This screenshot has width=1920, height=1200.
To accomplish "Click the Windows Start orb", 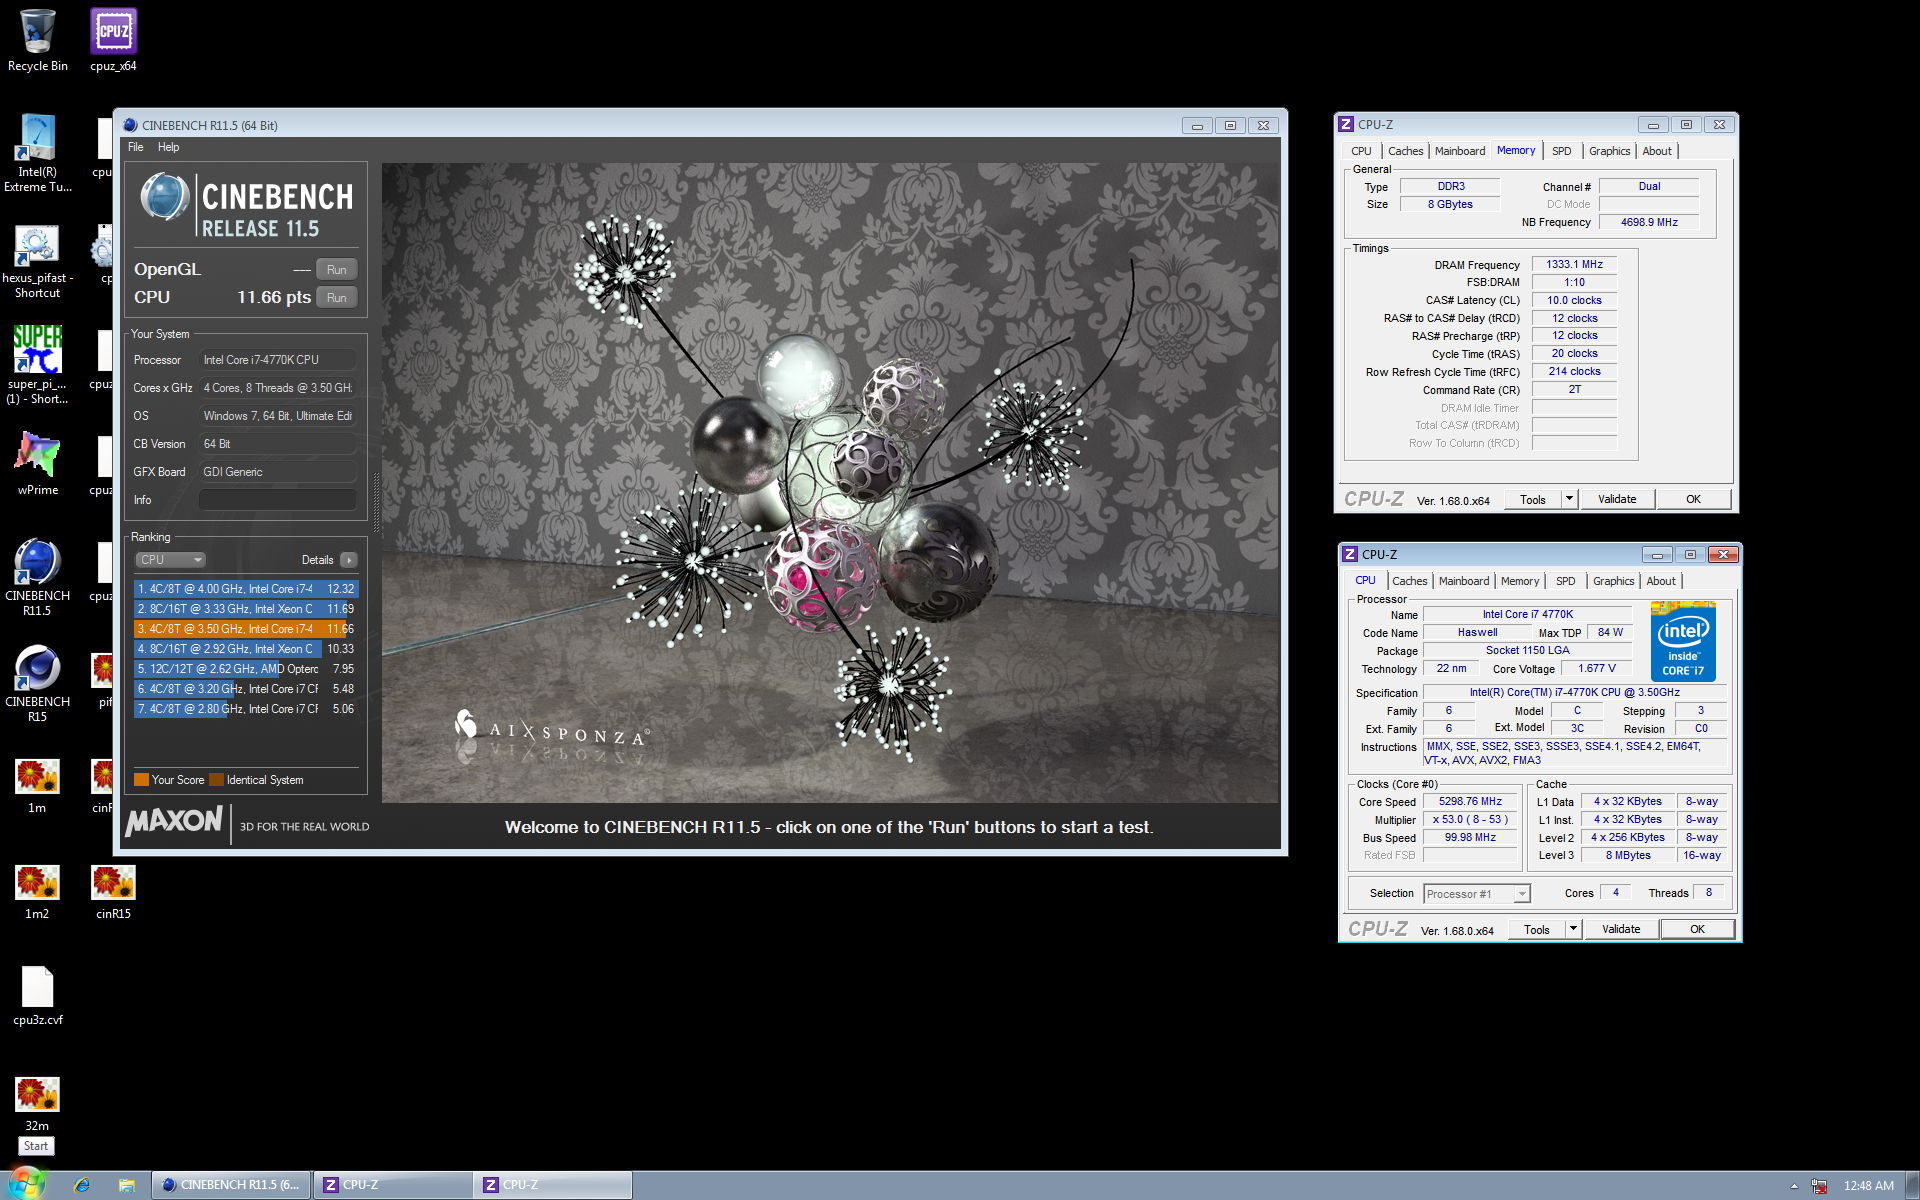I will pyautogui.click(x=26, y=1184).
